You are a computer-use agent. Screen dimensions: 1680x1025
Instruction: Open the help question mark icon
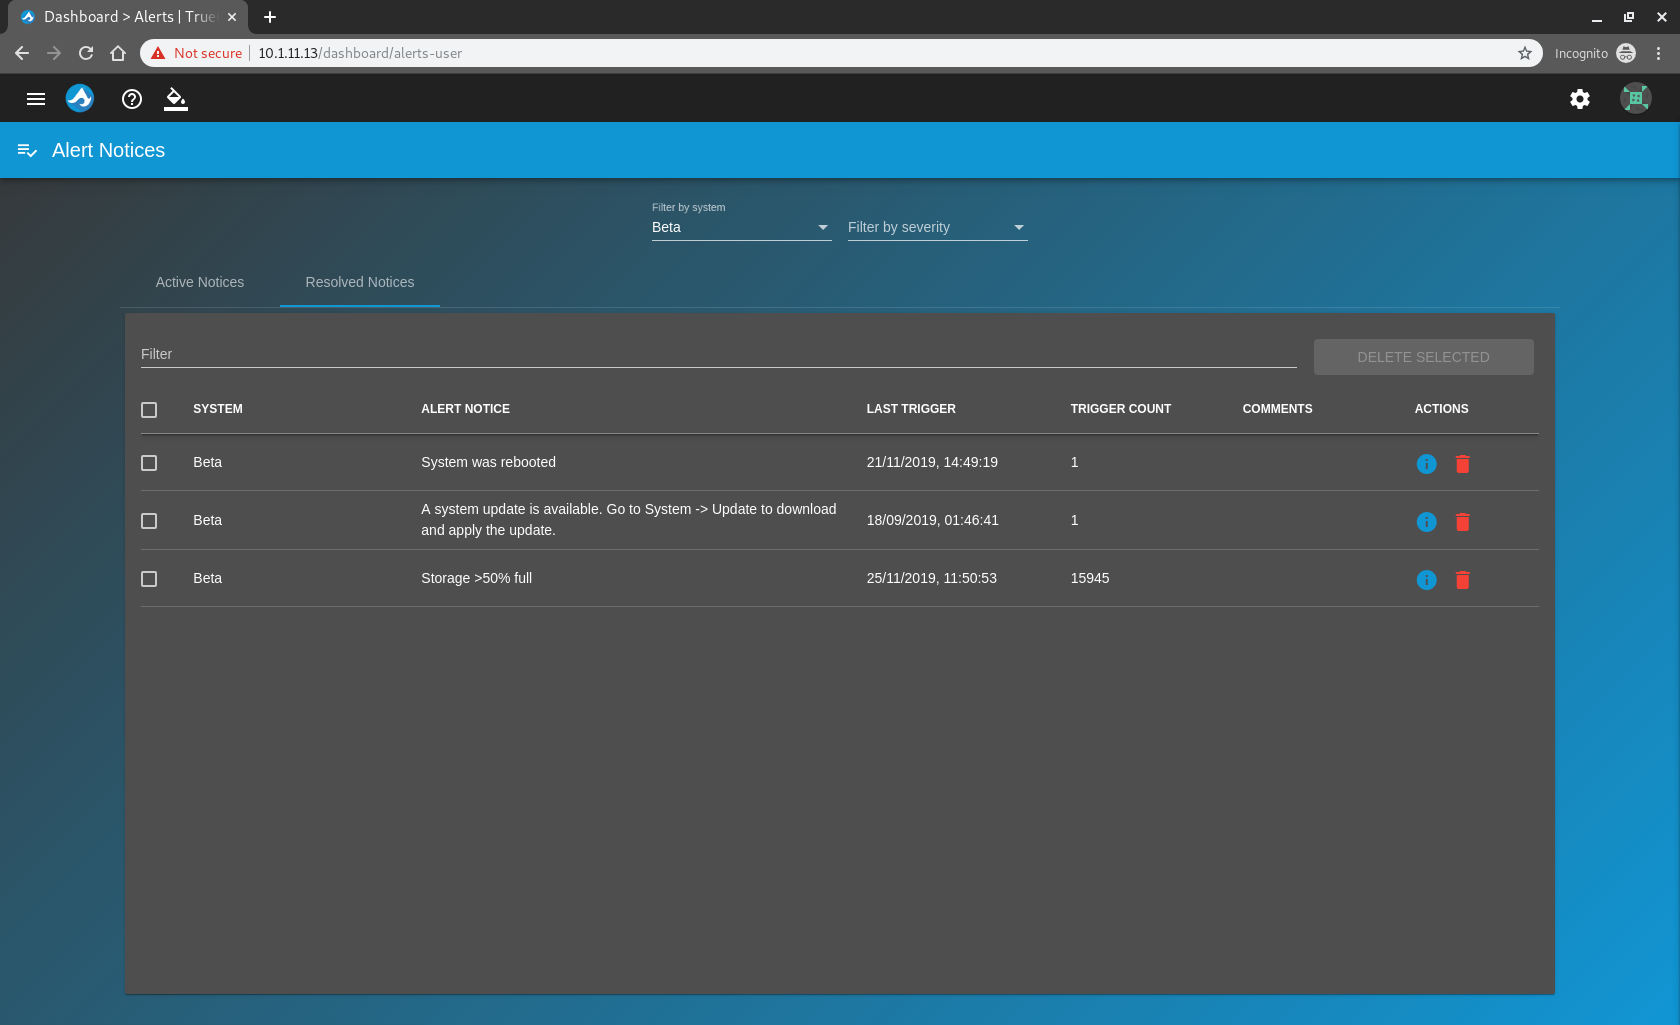pyautogui.click(x=132, y=99)
